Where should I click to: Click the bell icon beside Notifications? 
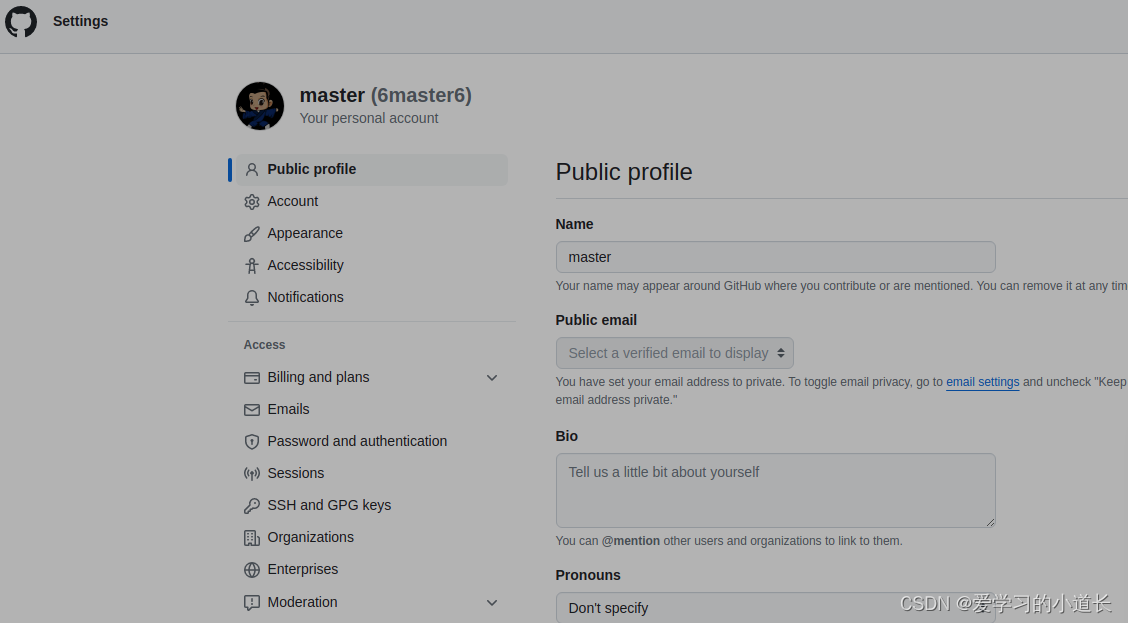[252, 298]
